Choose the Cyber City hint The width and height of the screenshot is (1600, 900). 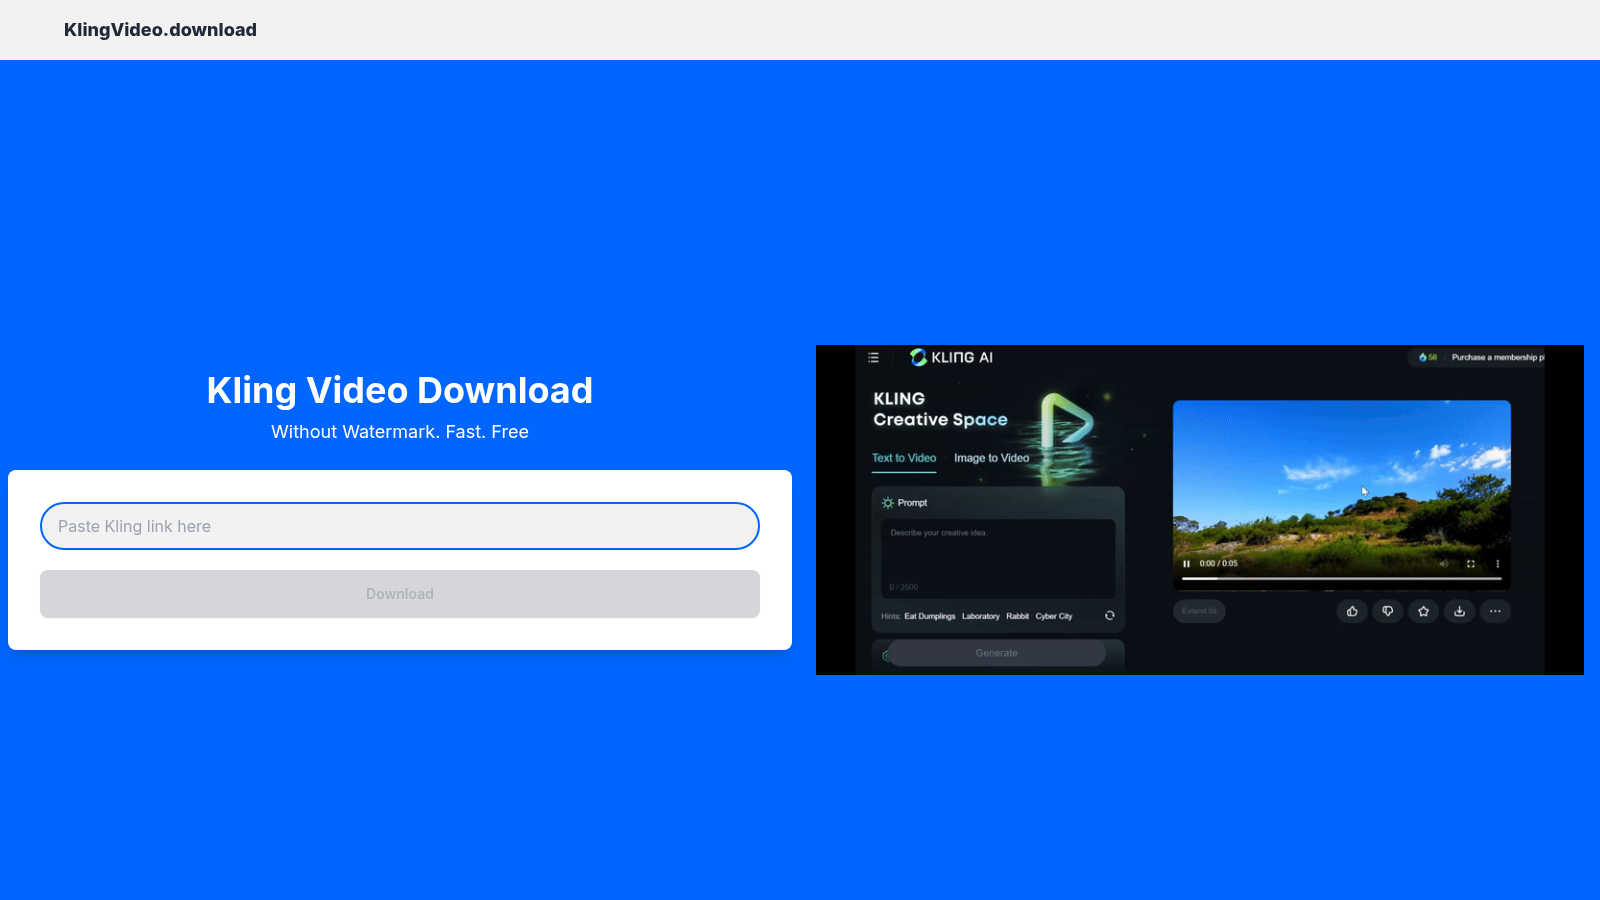point(1054,616)
